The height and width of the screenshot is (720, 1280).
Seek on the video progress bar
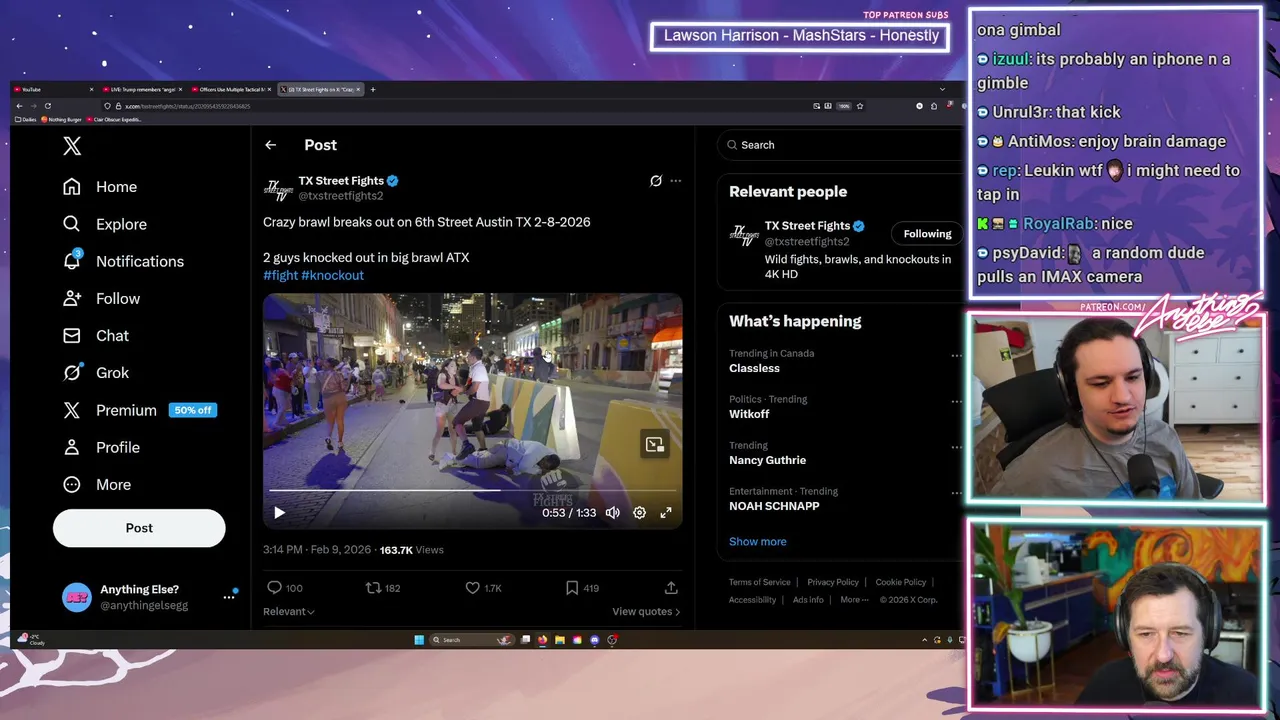(x=473, y=491)
